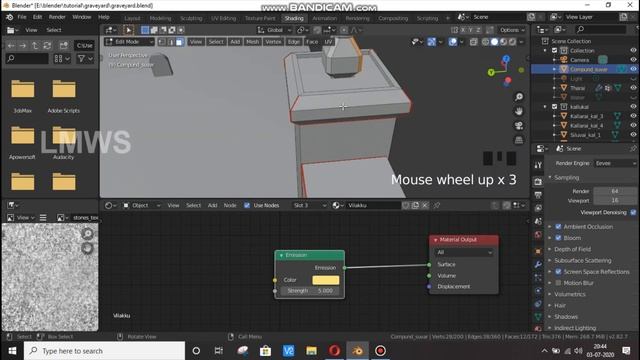The image size is (640, 360).
Task: Click the Windows Start button
Action: coord(12,351)
